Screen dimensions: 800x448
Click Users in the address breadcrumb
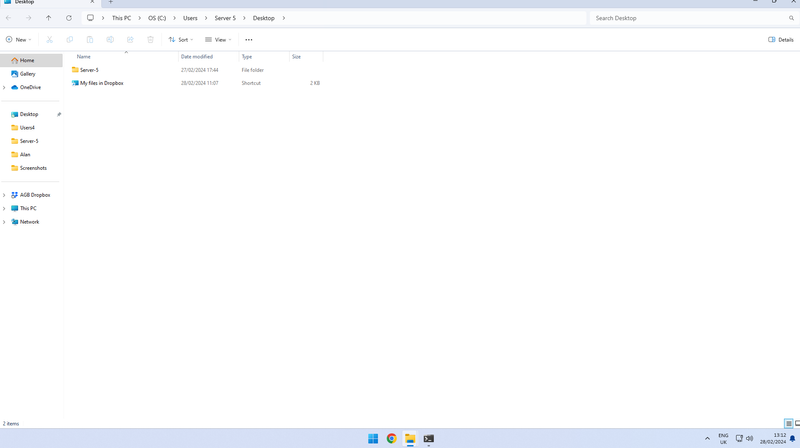190,18
